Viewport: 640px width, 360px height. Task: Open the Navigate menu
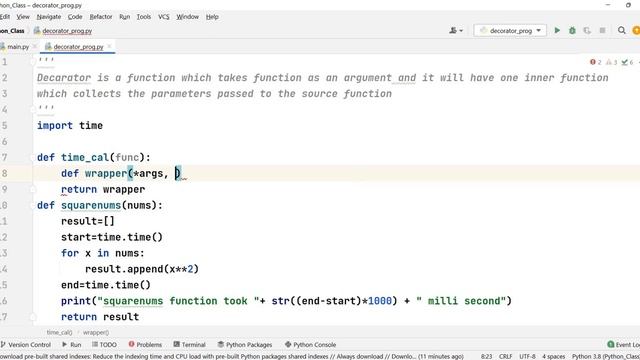[49, 17]
